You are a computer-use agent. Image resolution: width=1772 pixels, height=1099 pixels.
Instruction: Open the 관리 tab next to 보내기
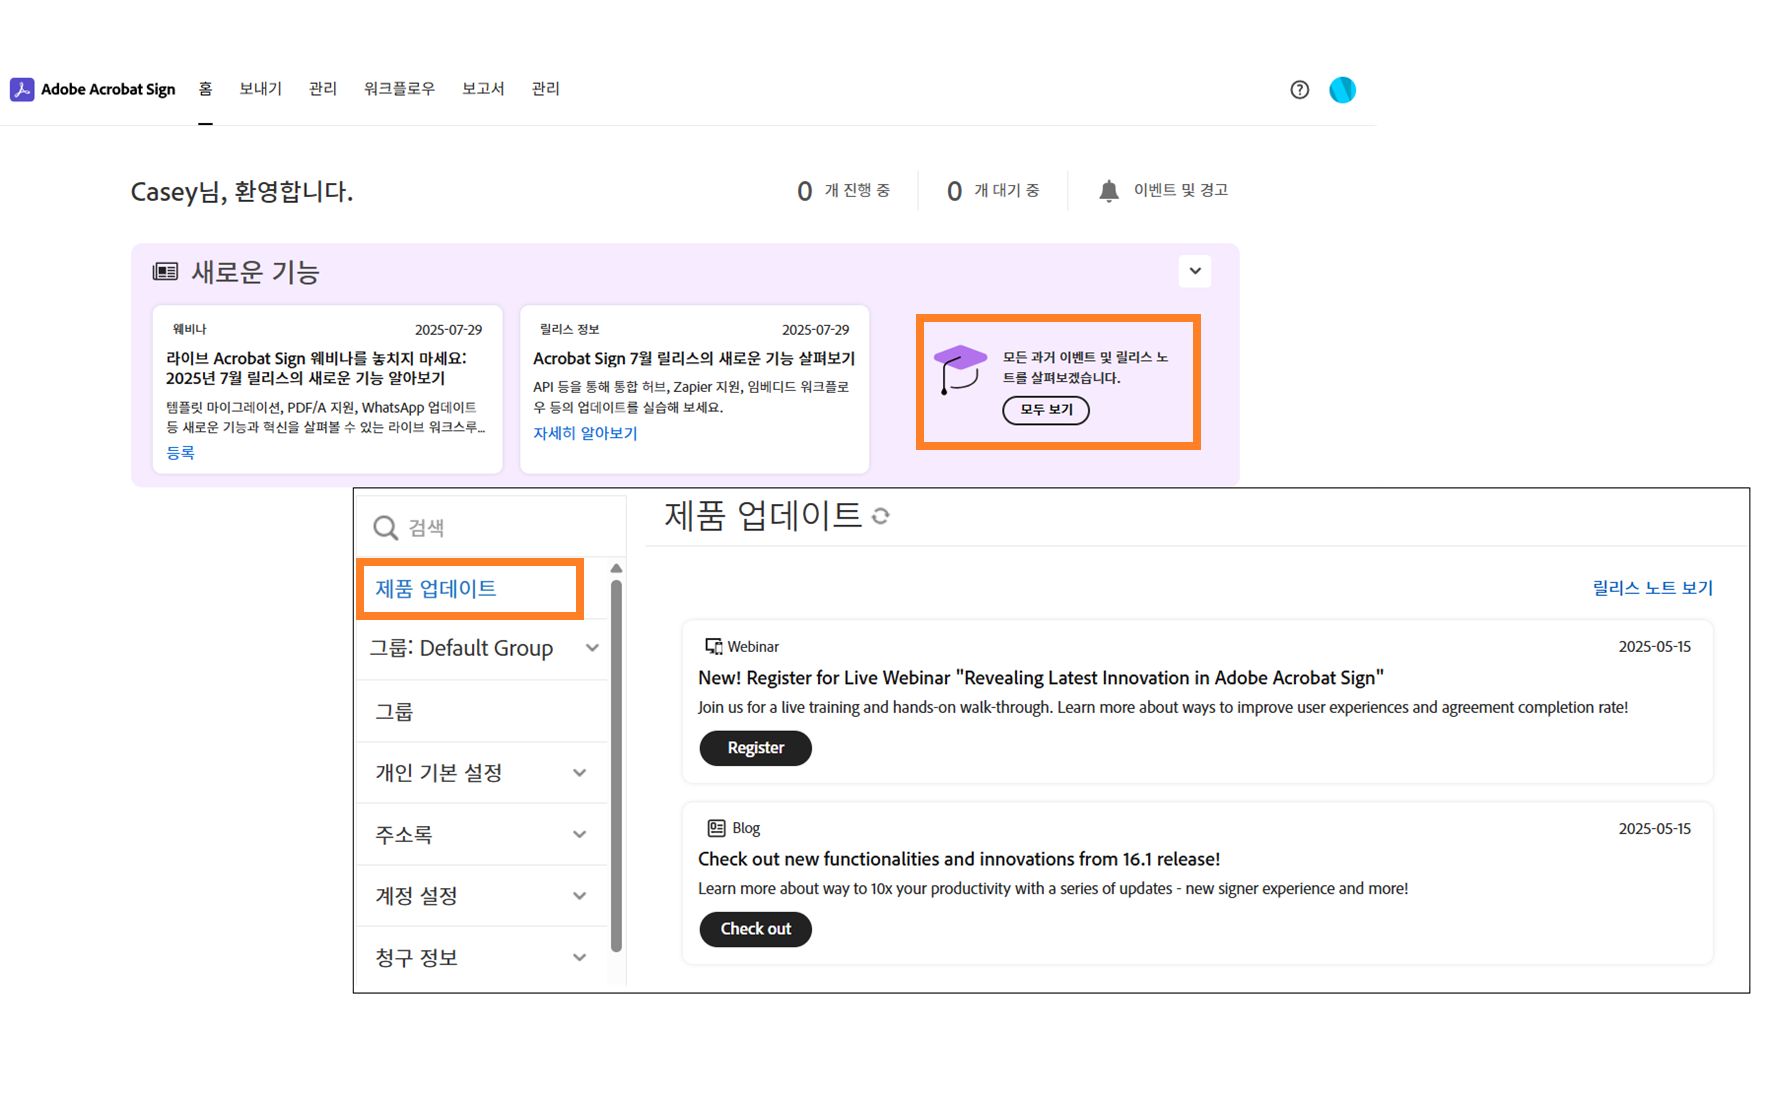pyautogui.click(x=323, y=89)
